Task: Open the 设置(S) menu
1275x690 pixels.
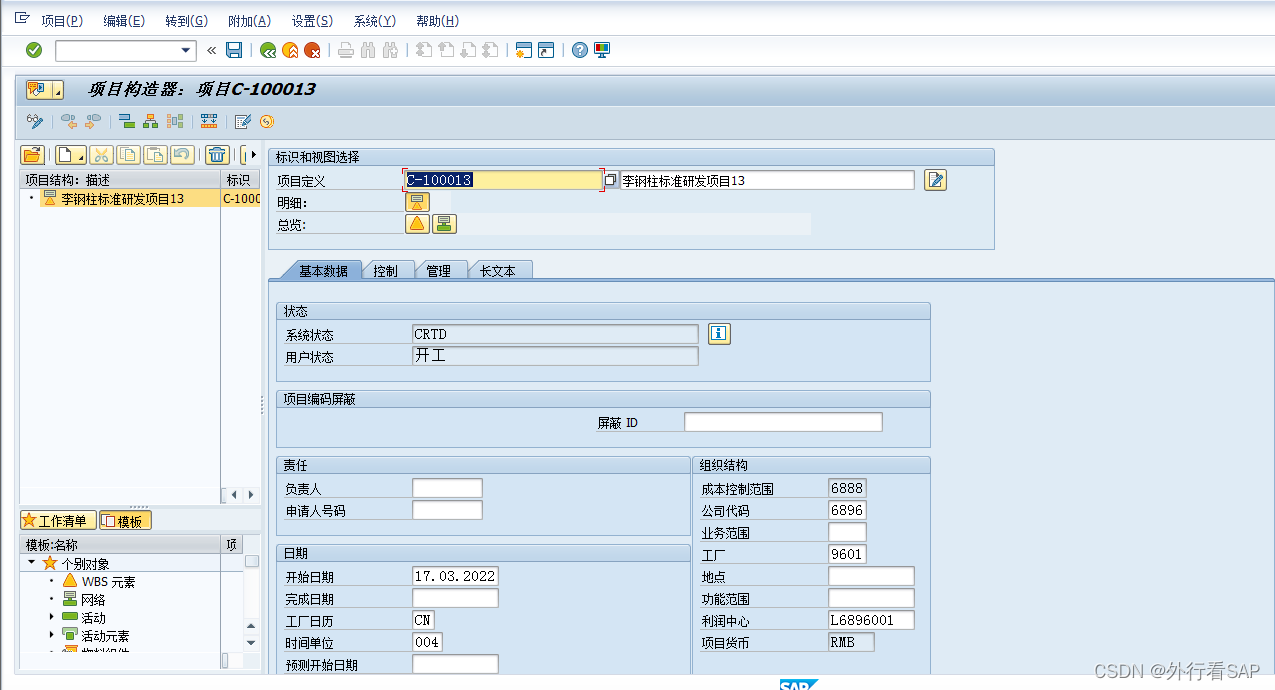Action: [312, 21]
